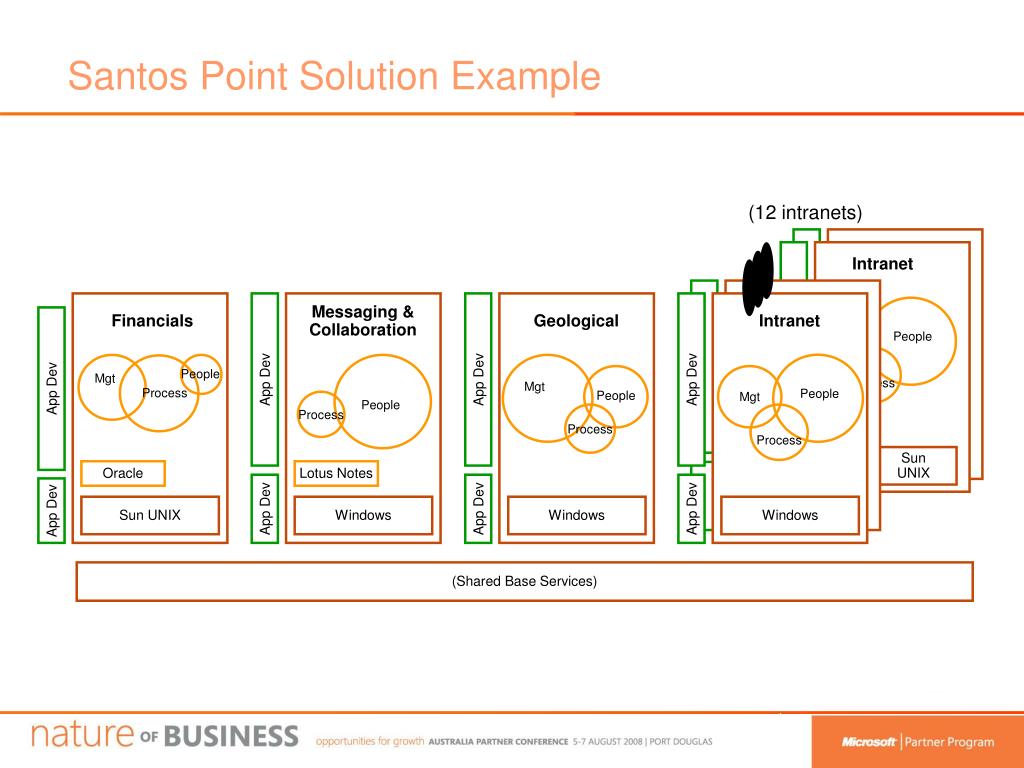Viewport: 1024px width, 768px height.
Task: Click the "AUSTRALIA PARTNER CONFERENCE" footer text
Action: coord(498,742)
